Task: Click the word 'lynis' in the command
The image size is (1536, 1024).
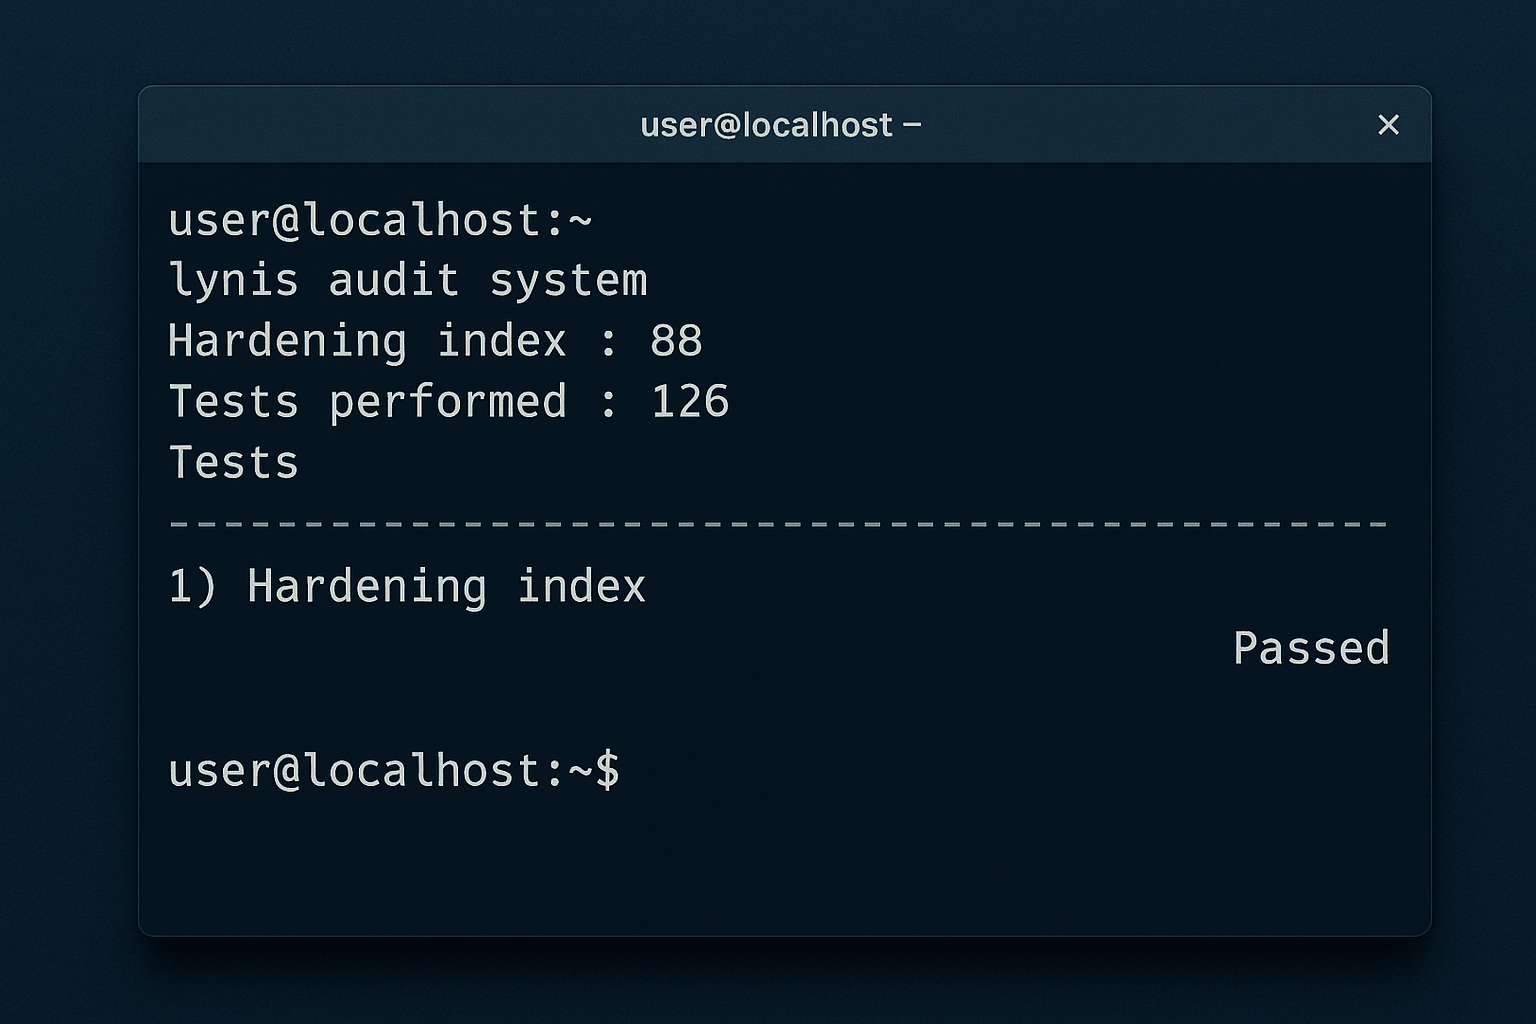Action: pos(233,281)
